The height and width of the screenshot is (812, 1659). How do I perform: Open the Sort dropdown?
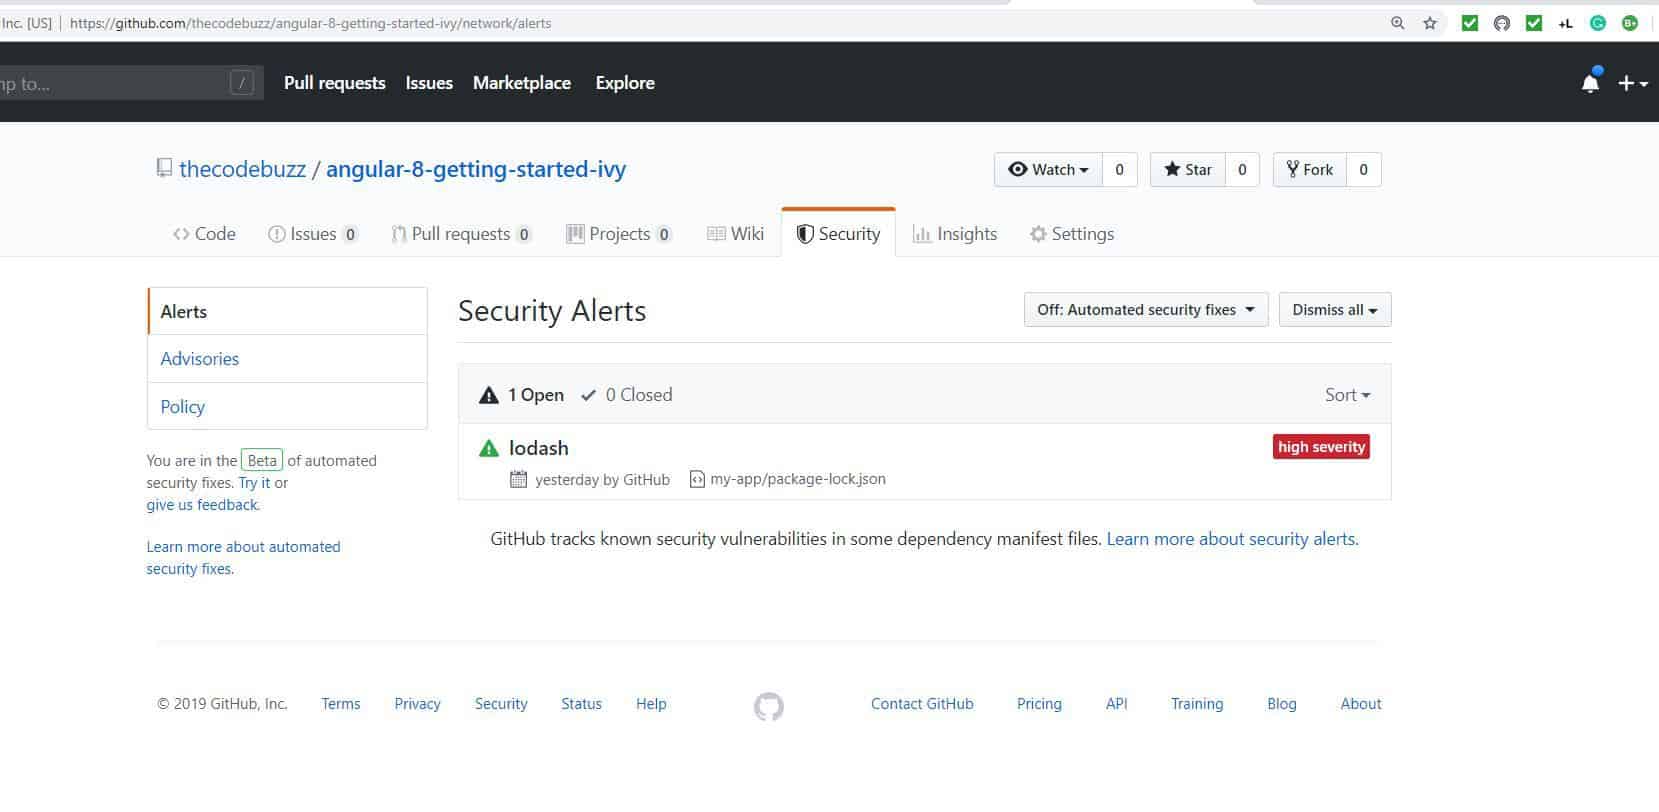1348,395
